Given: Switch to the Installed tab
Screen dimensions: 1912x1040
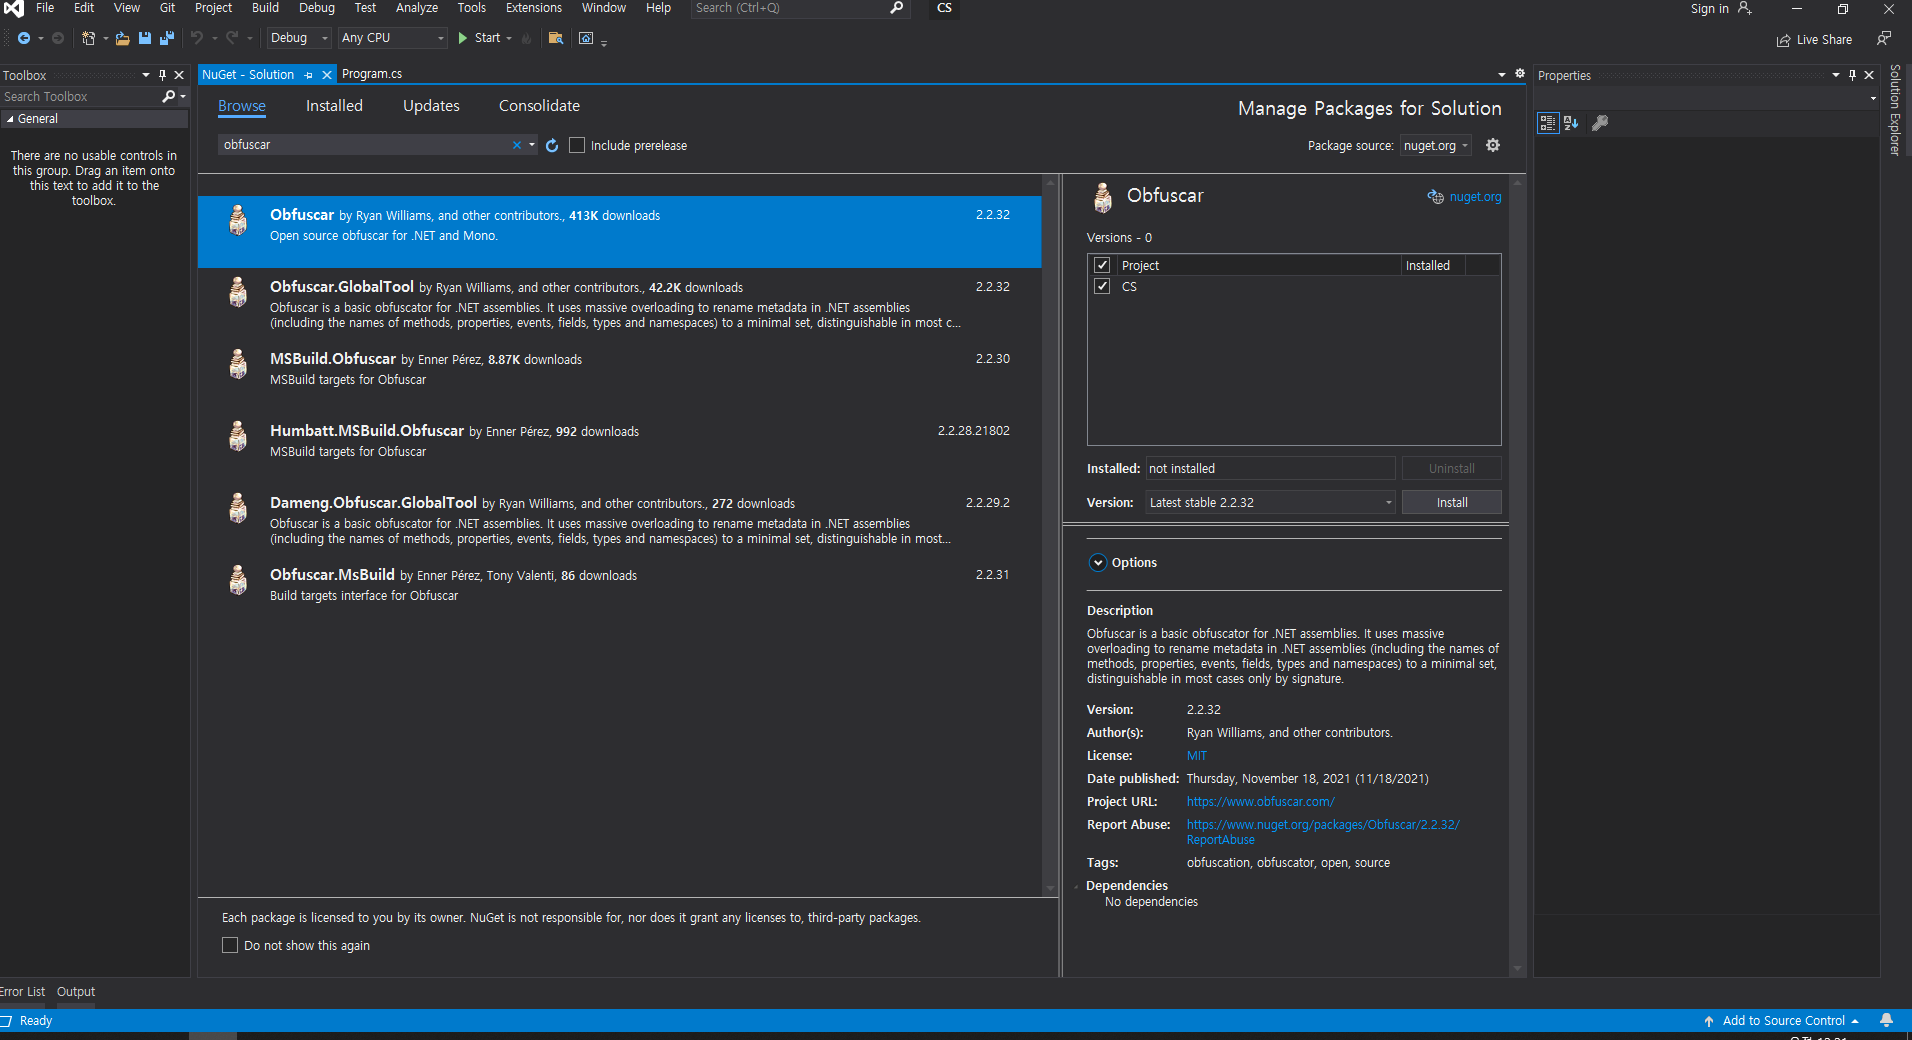Looking at the screenshot, I should (x=334, y=106).
